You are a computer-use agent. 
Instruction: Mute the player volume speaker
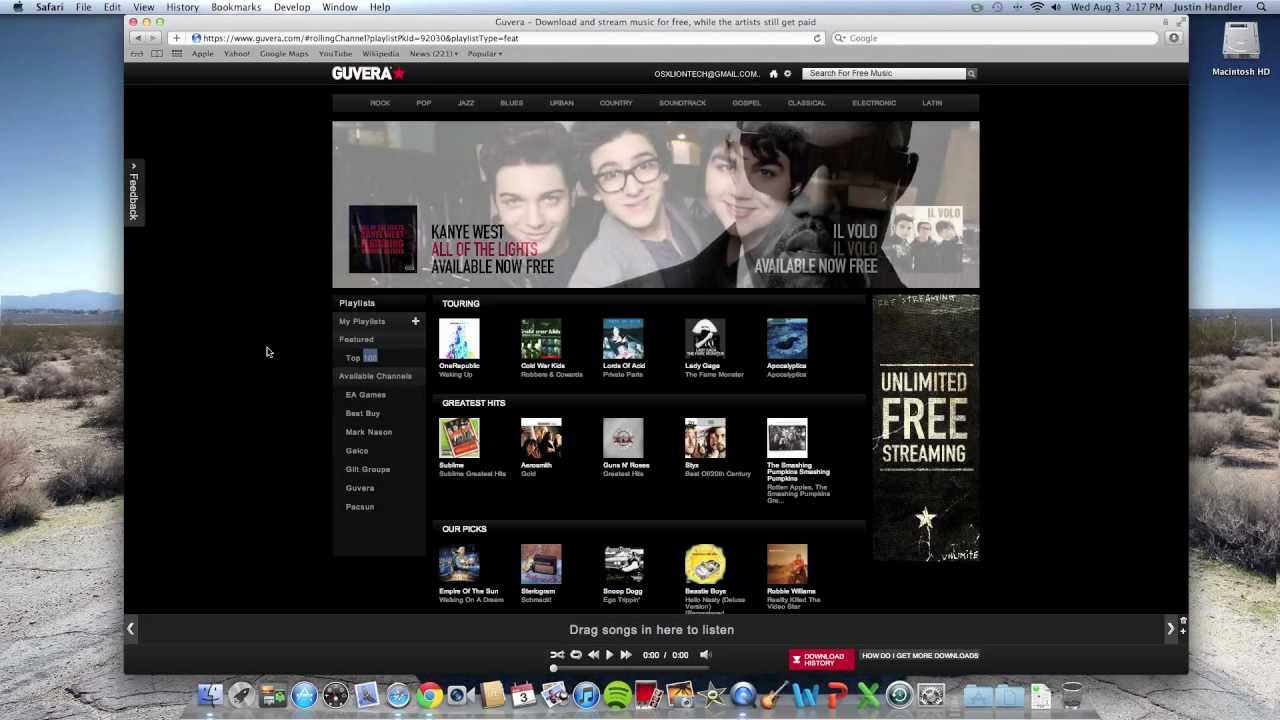tap(704, 655)
